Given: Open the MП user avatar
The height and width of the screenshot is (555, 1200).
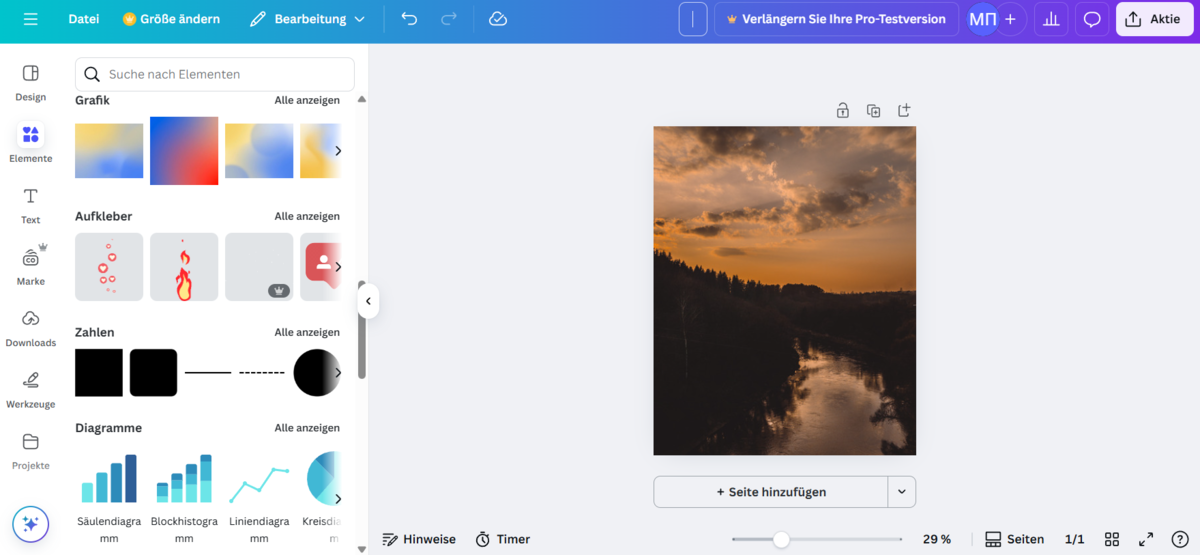Looking at the screenshot, I should [x=982, y=19].
